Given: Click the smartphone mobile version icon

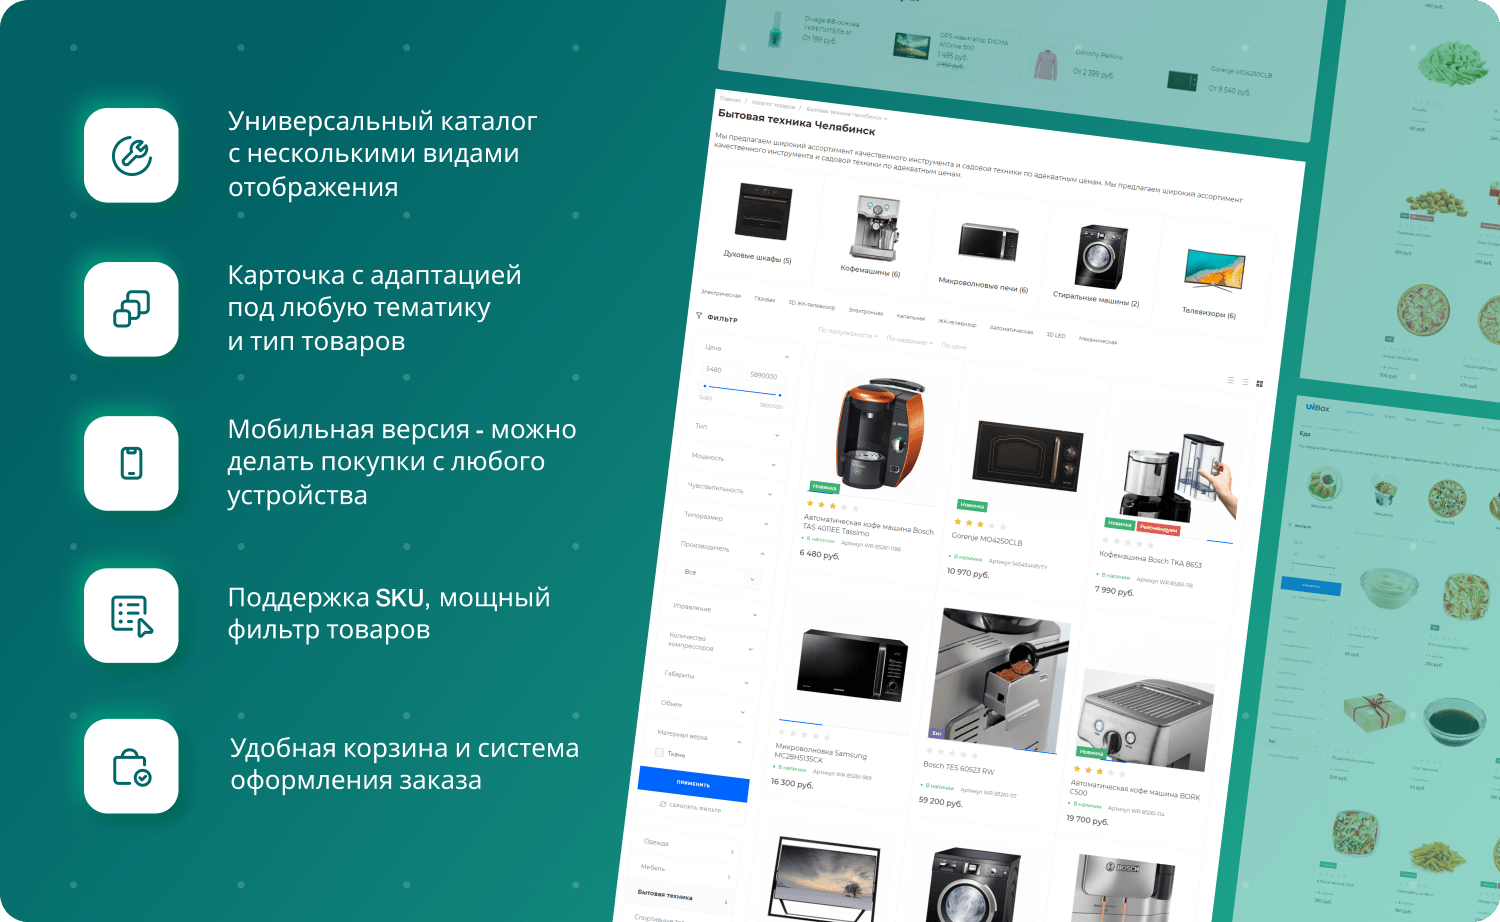Looking at the screenshot, I should 131,463.
